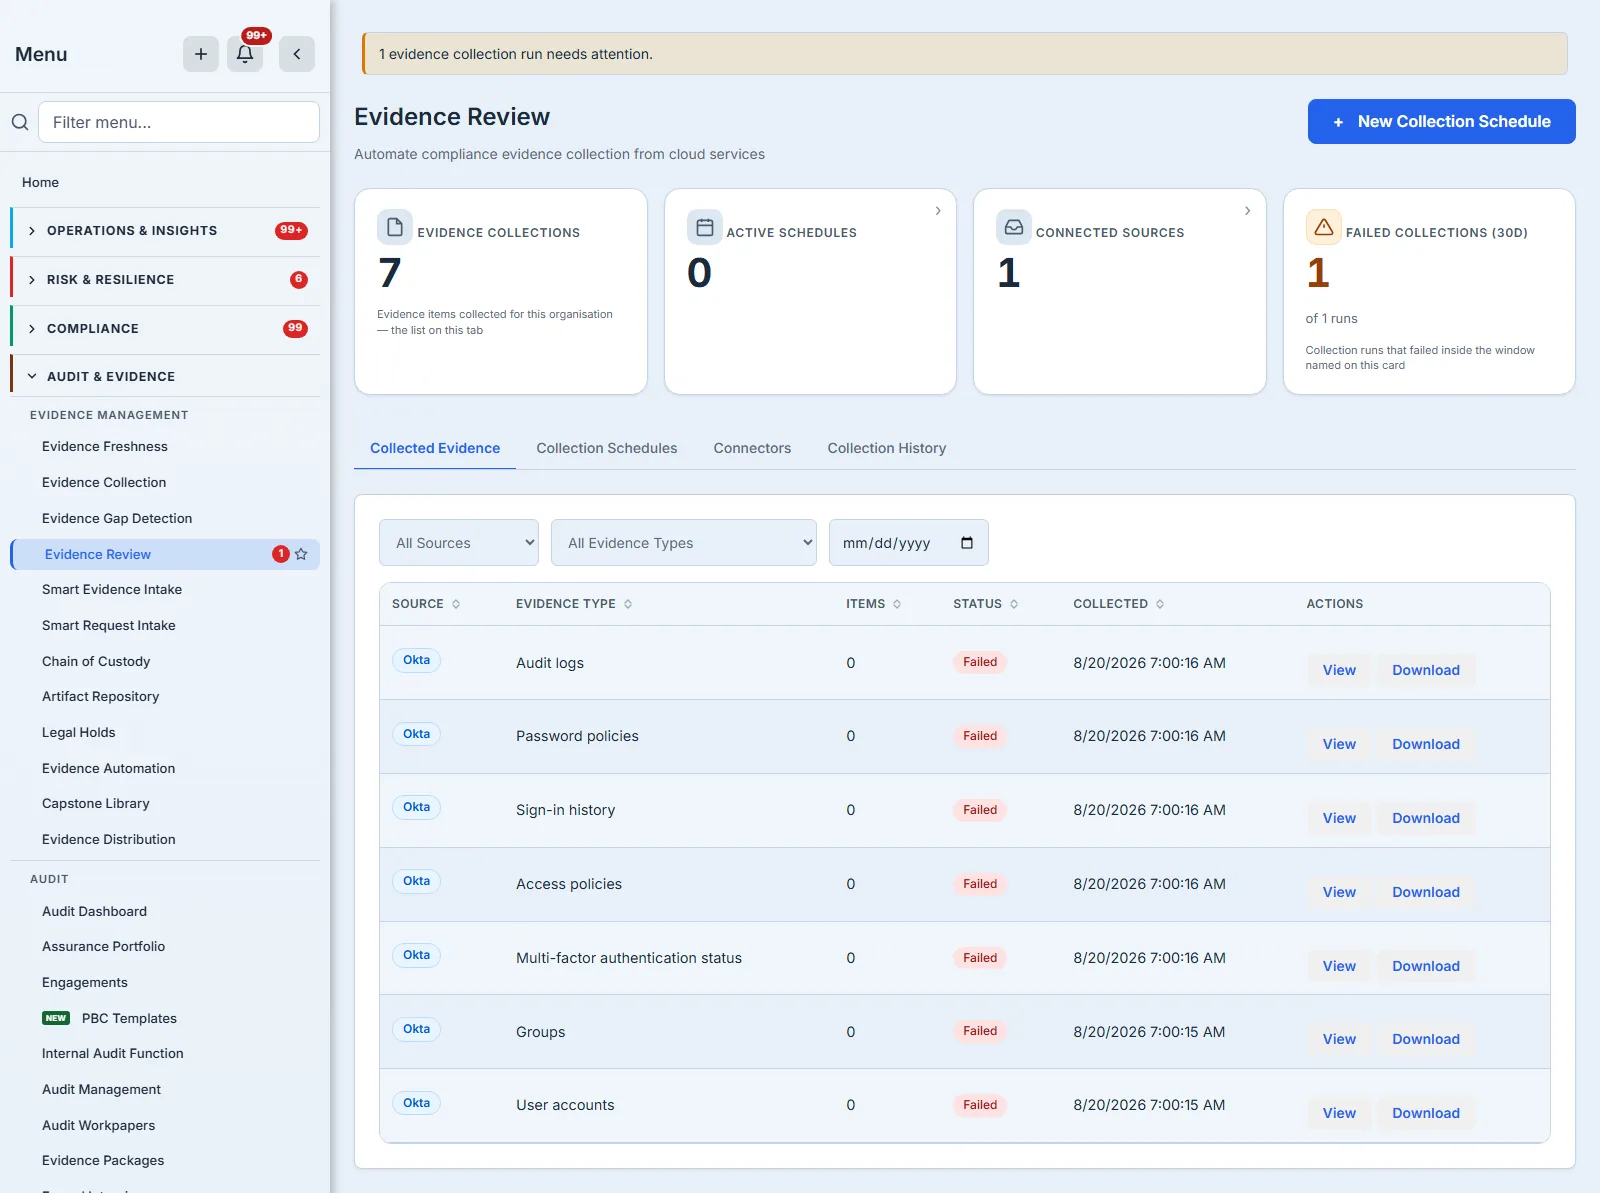Click the Failed status in Audit logs row
Image resolution: width=1600 pixels, height=1193 pixels.
980,662
